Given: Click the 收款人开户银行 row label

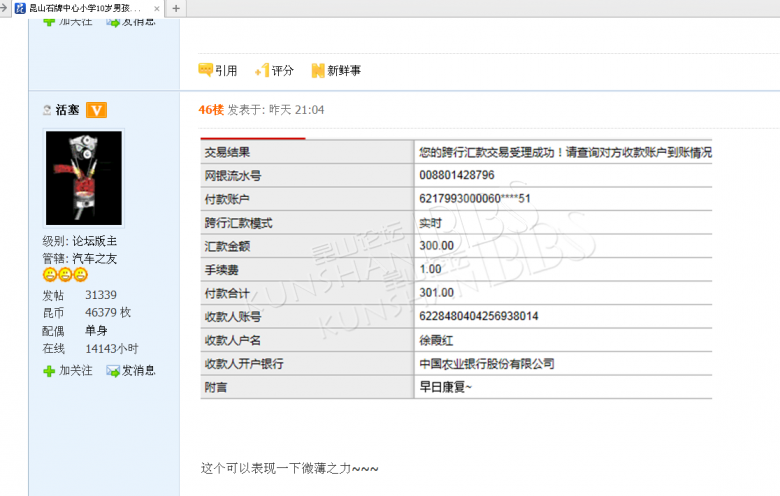Looking at the screenshot, I should click(x=244, y=364).
